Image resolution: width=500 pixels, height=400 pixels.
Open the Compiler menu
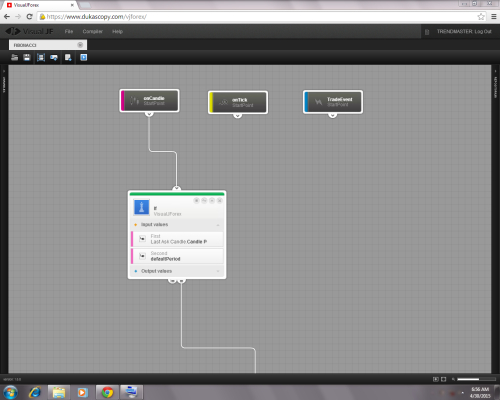coord(92,31)
